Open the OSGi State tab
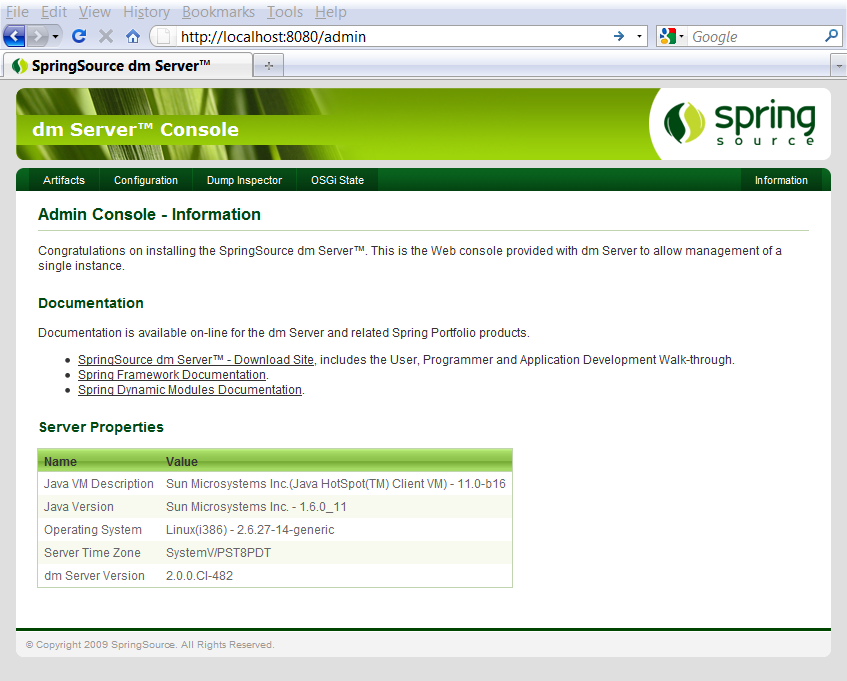This screenshot has height=681, width=847. coord(337,180)
